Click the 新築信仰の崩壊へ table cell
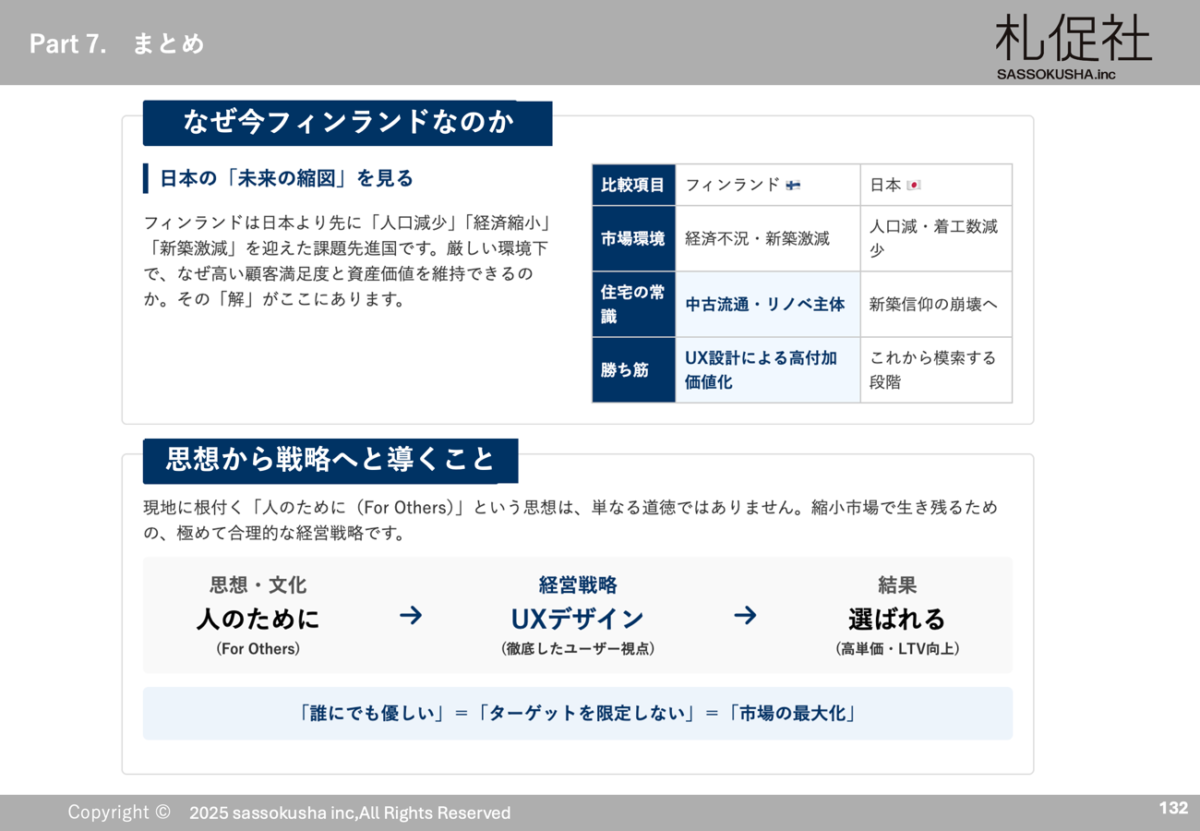This screenshot has width=1200, height=831. click(x=934, y=304)
